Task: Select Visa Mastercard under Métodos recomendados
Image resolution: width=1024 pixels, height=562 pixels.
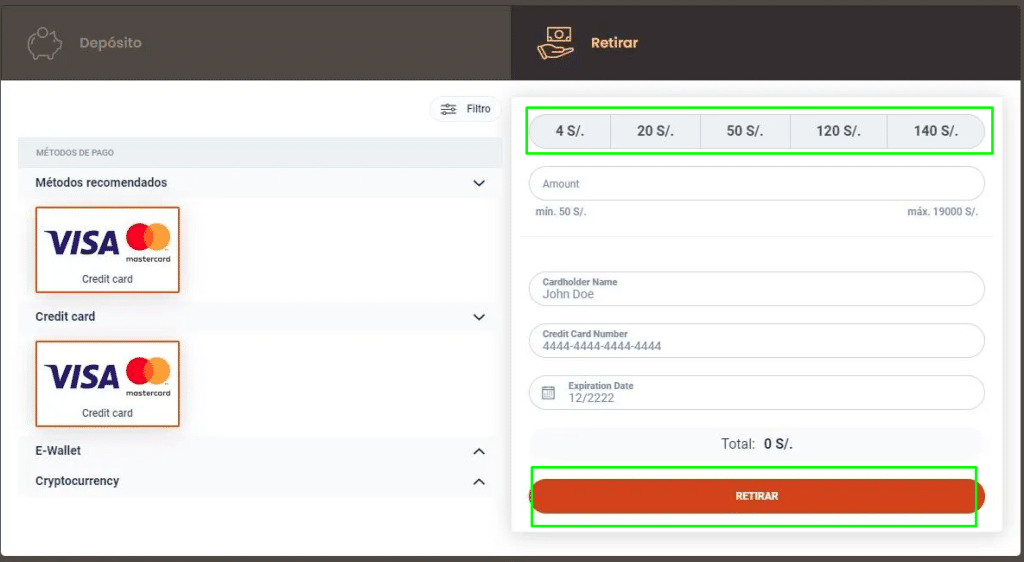Action: [x=107, y=249]
